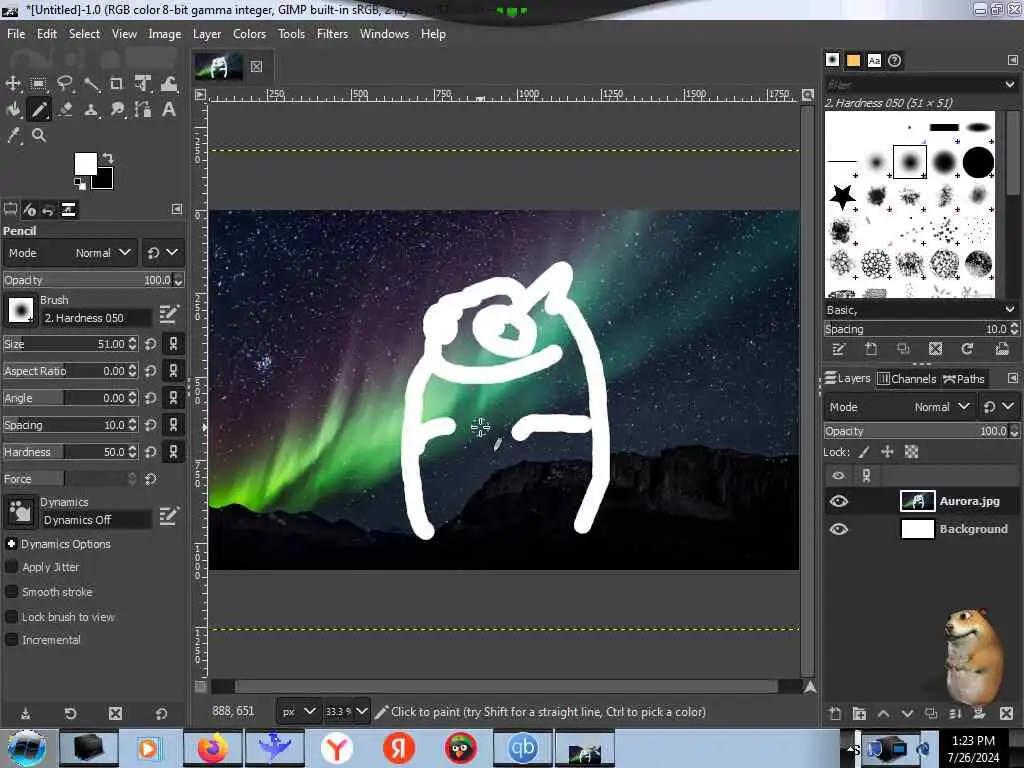1024x768 pixels.
Task: Toggle lock alpha channel
Action: coord(911,451)
